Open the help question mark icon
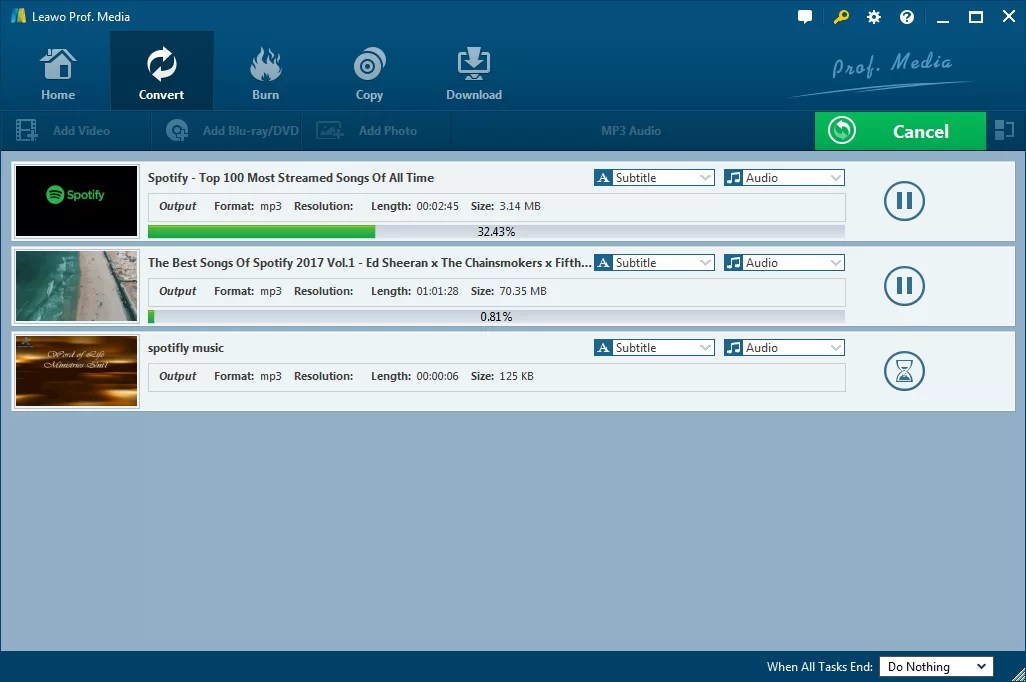Image resolution: width=1026 pixels, height=682 pixels. [x=907, y=17]
